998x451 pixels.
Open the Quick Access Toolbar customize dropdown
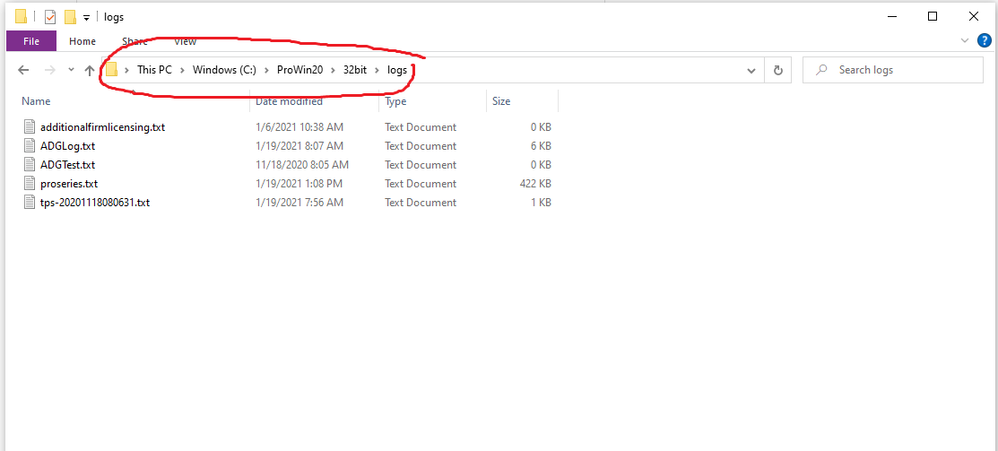pyautogui.click(x=87, y=18)
